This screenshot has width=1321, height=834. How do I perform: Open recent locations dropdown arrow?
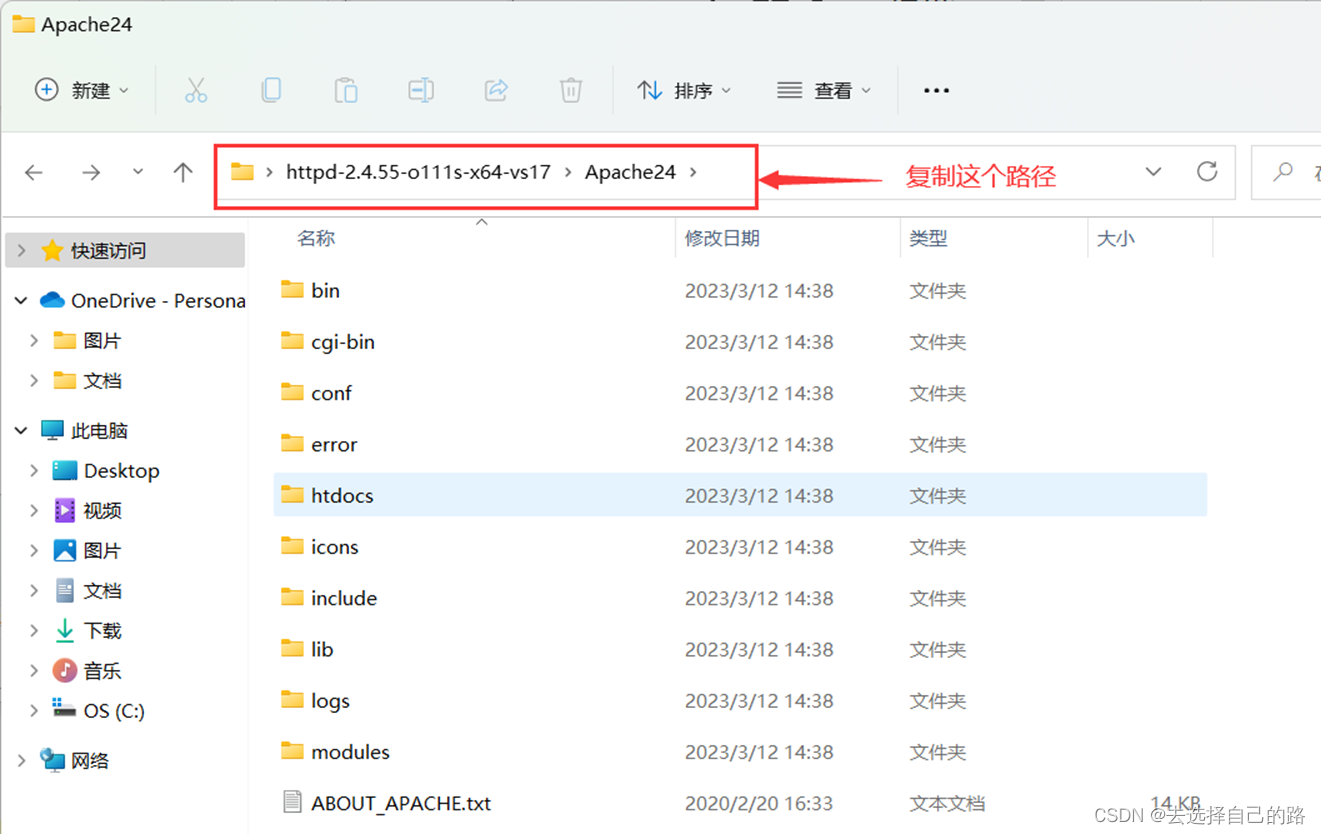pyautogui.click(x=138, y=172)
